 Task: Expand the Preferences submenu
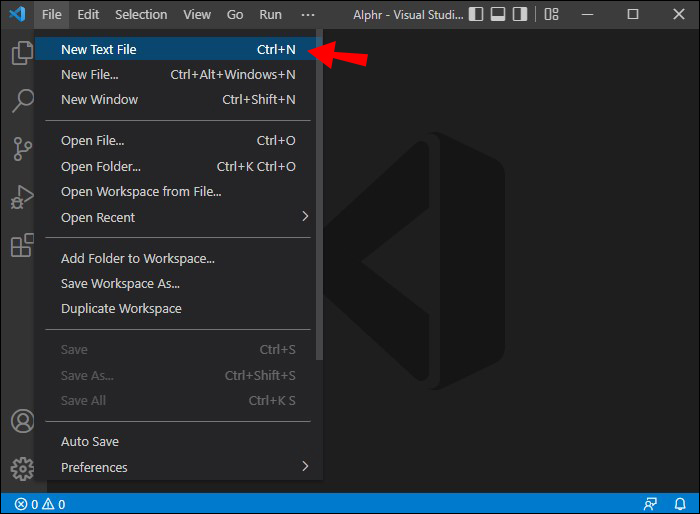click(305, 467)
